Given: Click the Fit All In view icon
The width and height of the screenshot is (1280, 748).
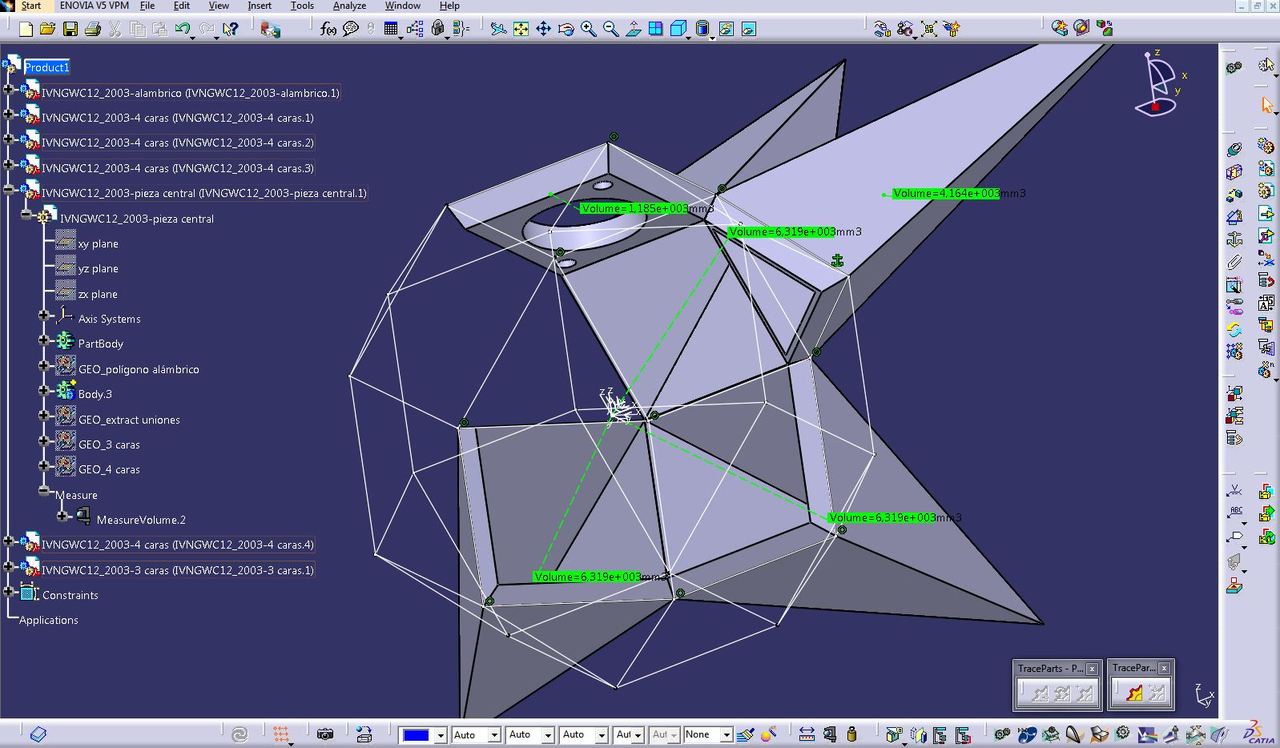Looking at the screenshot, I should 521,29.
